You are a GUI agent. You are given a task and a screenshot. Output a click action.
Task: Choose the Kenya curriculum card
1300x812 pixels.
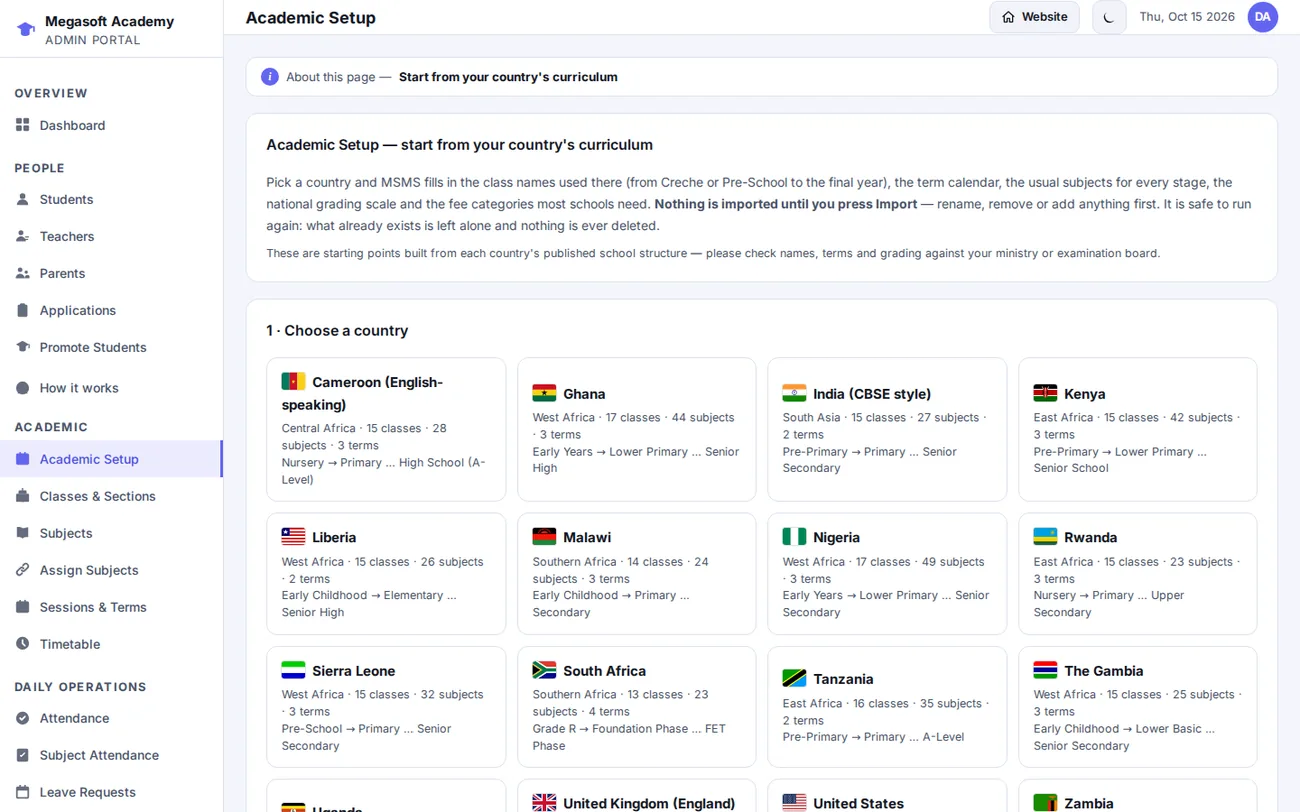(x=1137, y=430)
